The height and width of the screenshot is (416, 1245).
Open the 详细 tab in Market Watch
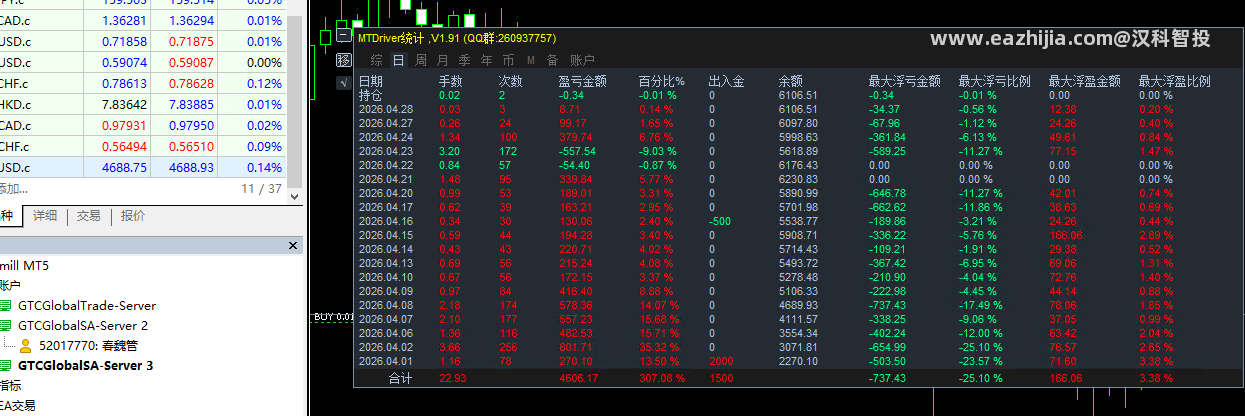[x=45, y=215]
